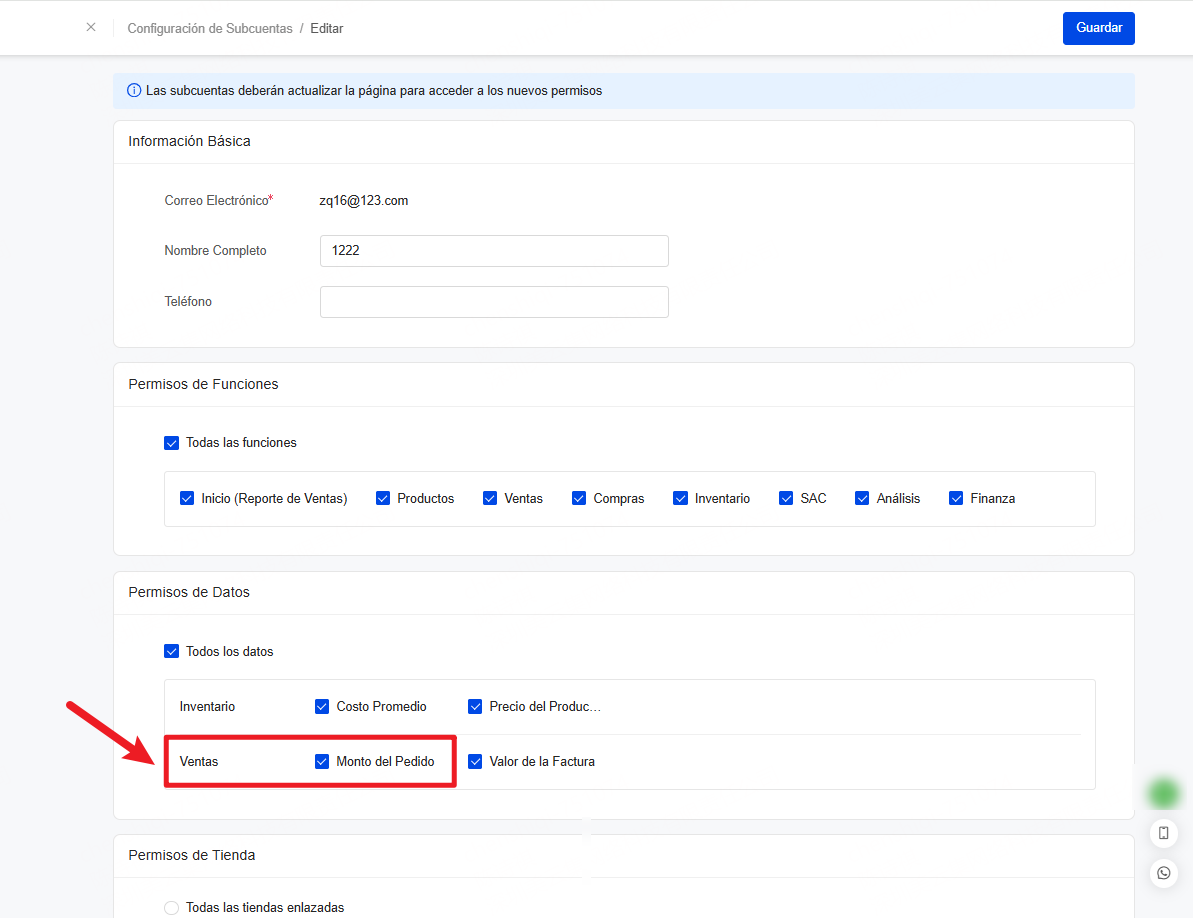Uncheck Todos los datos checkbox
Screen dimensions: 1193x918
[171, 651]
